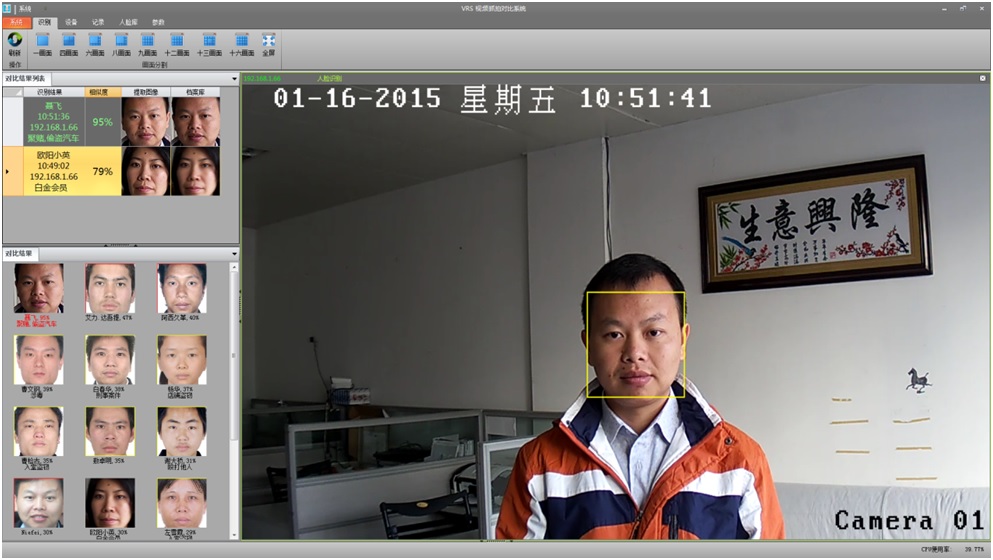The height and width of the screenshot is (560, 993).
Task: Open the 系统 orange tab
Action: point(16,22)
